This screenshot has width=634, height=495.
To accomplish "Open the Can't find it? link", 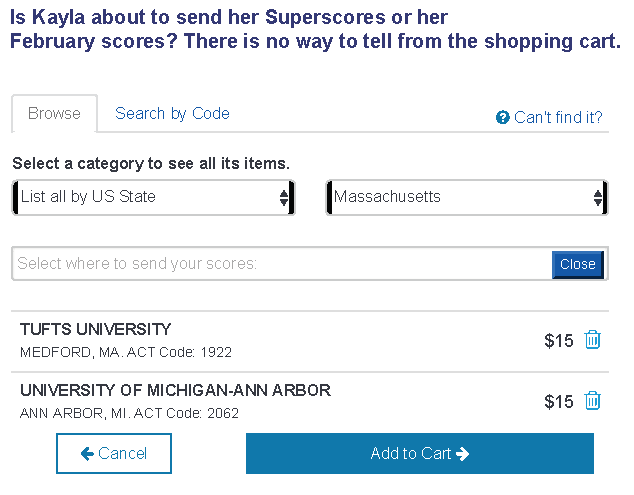I will [x=558, y=117].
